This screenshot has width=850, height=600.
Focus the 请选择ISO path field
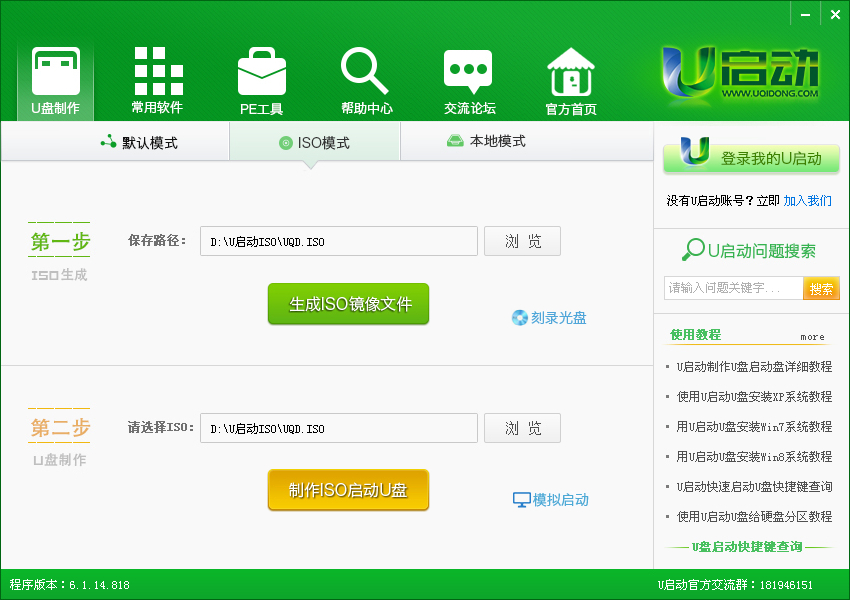pos(339,428)
